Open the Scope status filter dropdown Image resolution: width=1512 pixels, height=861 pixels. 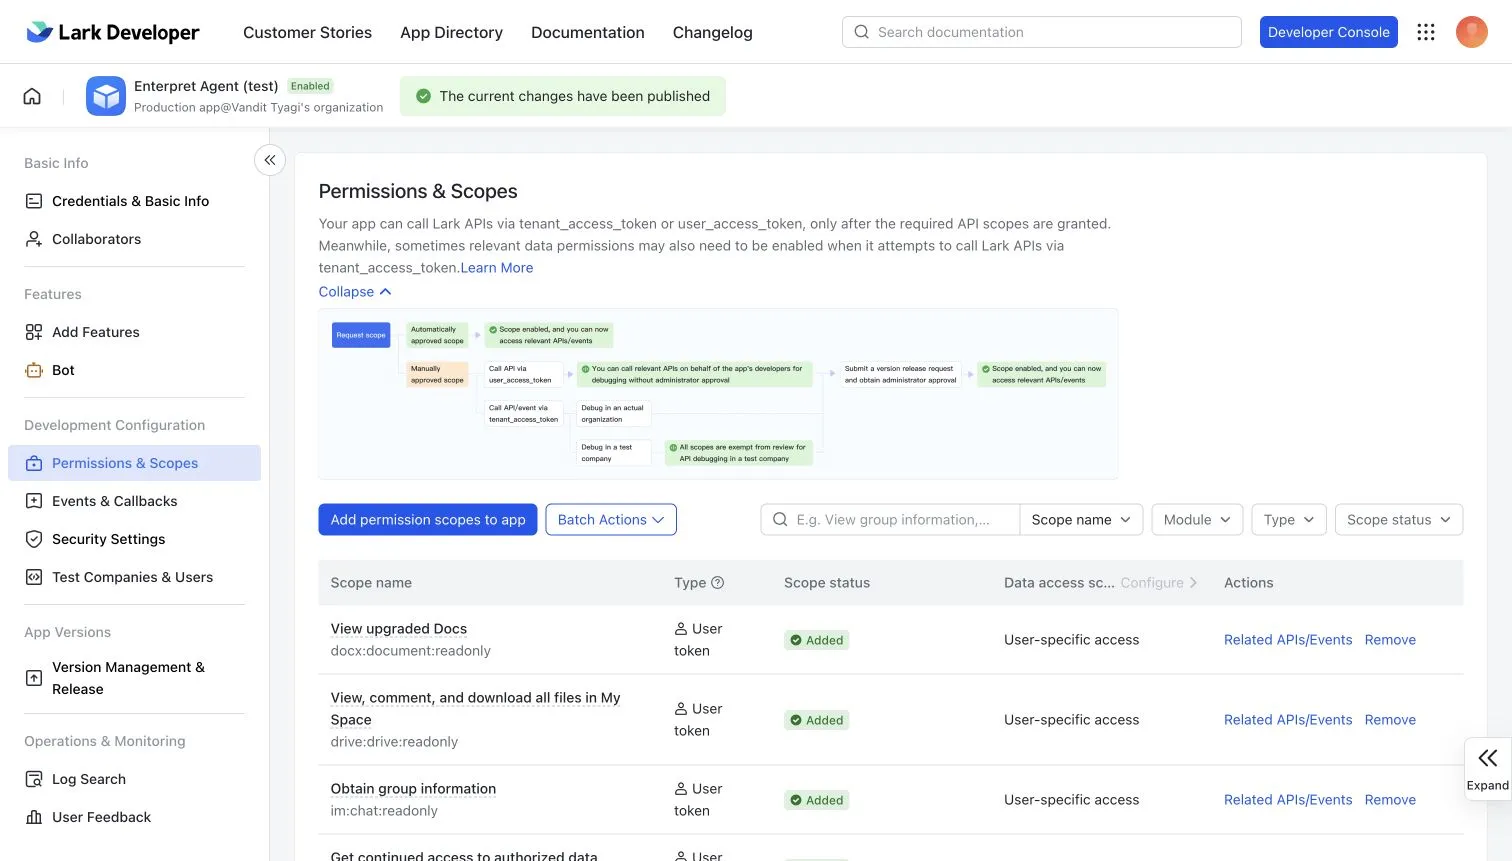[x=1399, y=520]
